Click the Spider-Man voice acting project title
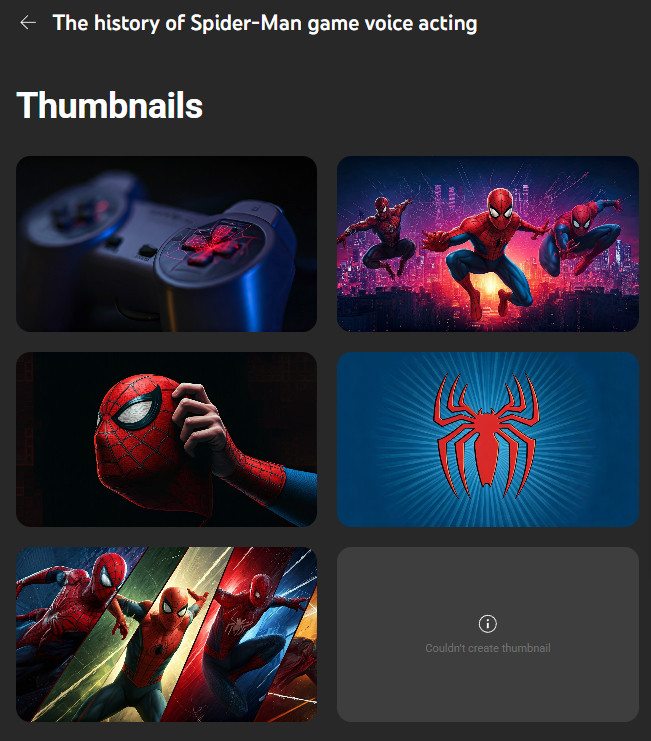Viewport: 651px width, 741px height. tap(265, 23)
